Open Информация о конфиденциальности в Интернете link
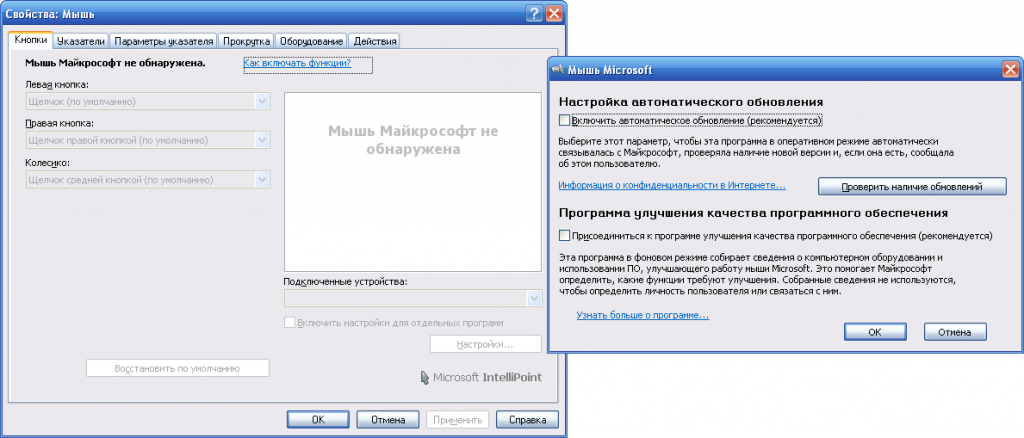 pyautogui.click(x=672, y=185)
